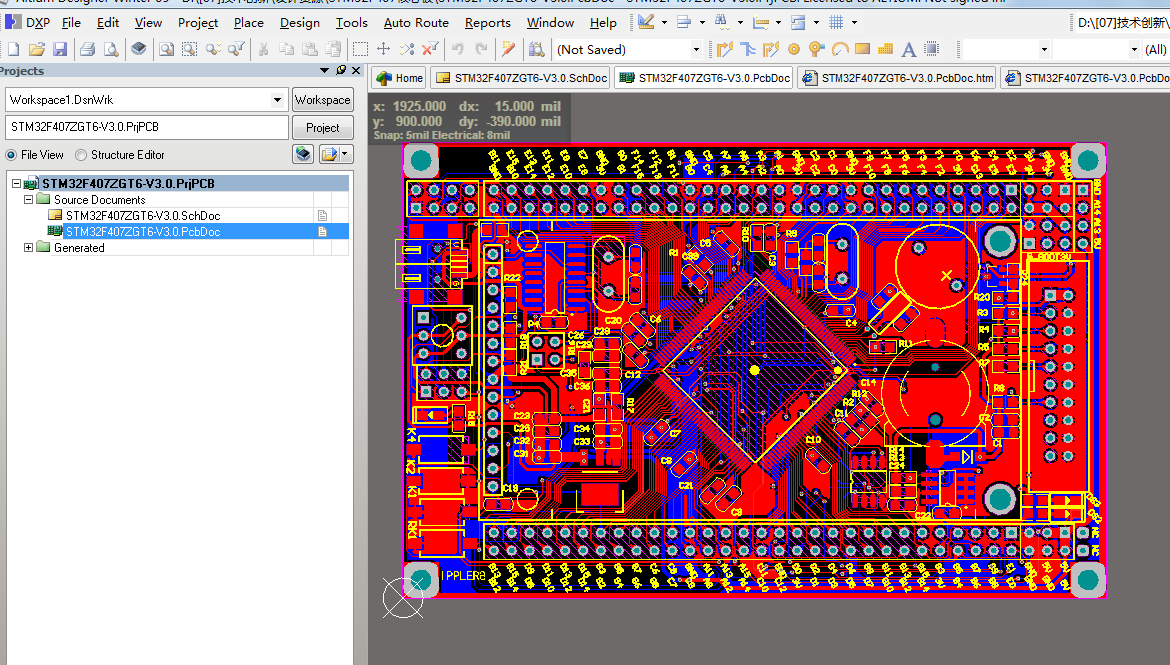This screenshot has width=1170, height=665.
Task: Open the Utility Tools dropdown arrow
Action: point(664,22)
